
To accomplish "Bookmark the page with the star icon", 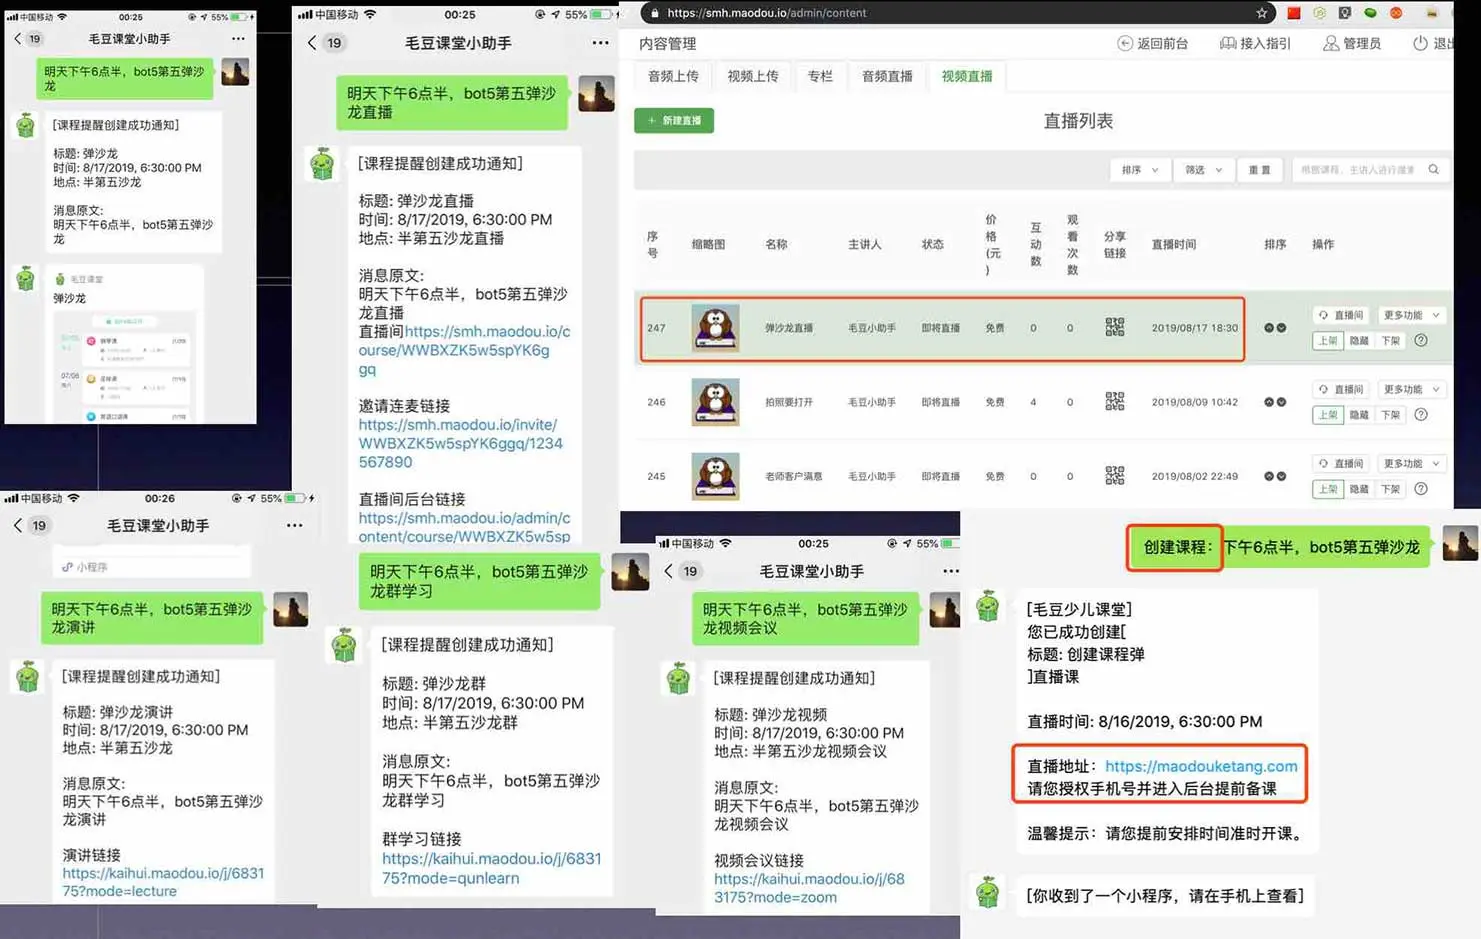I will (1262, 13).
